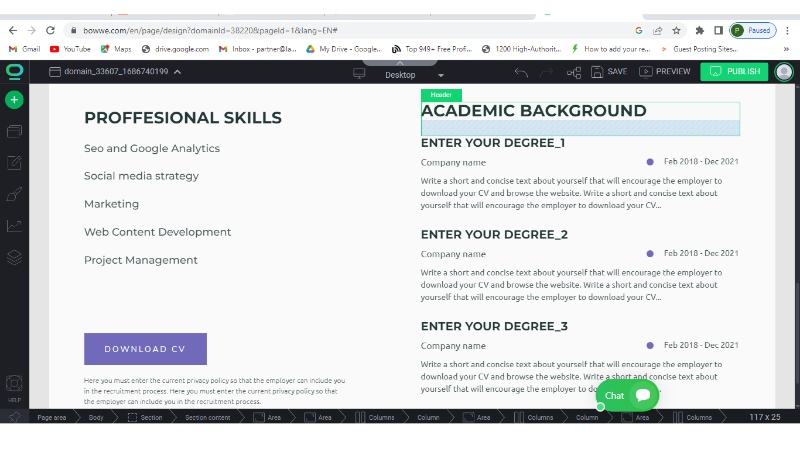Click the green Publish button
800x449 pixels.
pos(734,72)
